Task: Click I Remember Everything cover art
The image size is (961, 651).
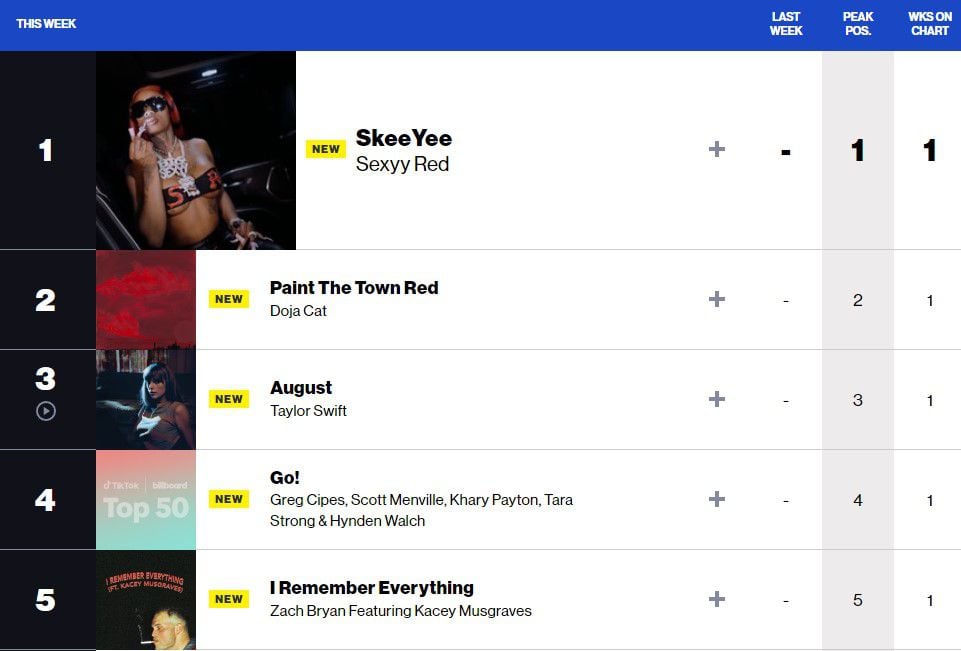Action: pyautogui.click(x=146, y=599)
